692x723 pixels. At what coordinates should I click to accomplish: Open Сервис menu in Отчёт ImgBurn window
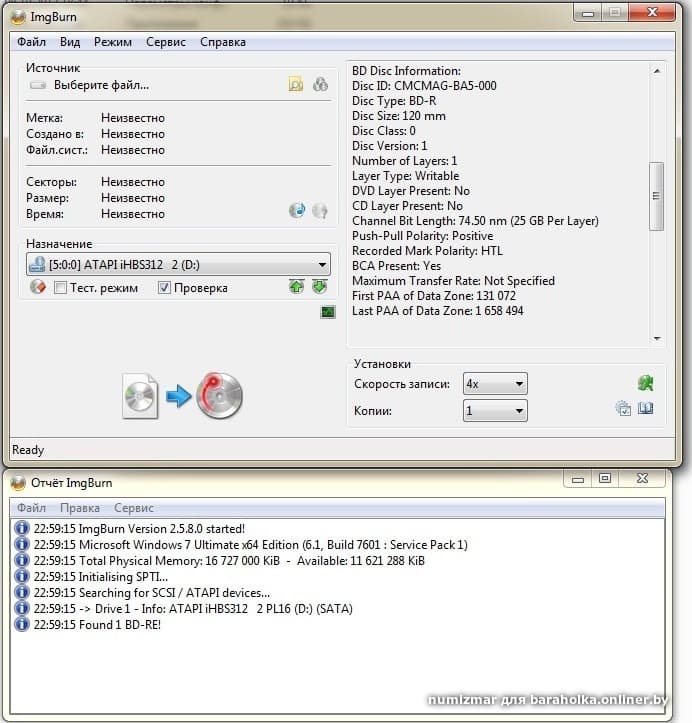coord(134,508)
